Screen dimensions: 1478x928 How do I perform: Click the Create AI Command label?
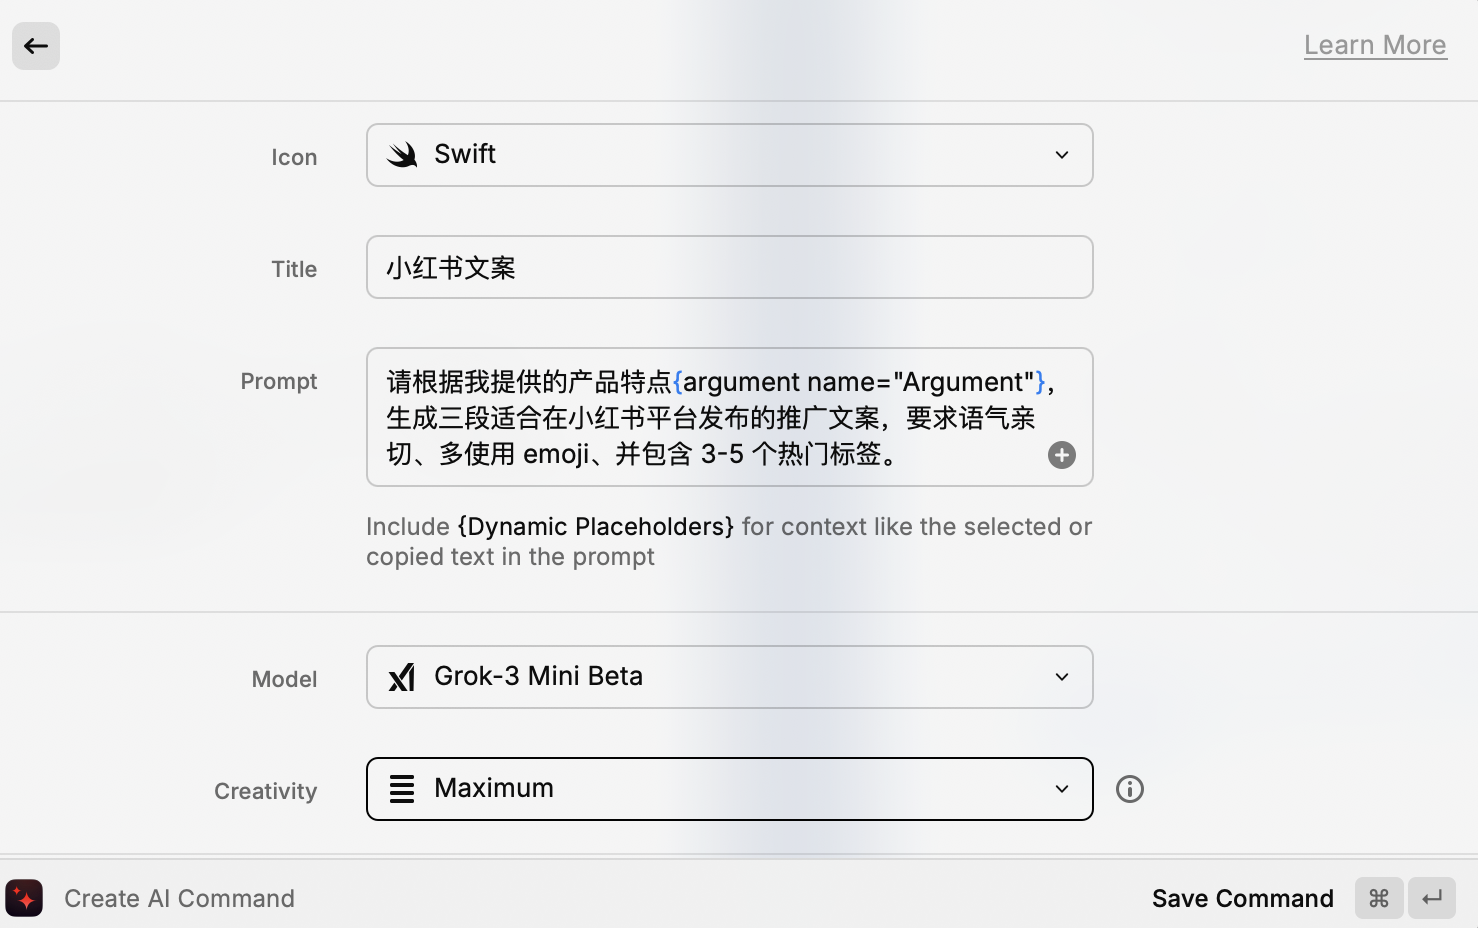click(x=179, y=898)
